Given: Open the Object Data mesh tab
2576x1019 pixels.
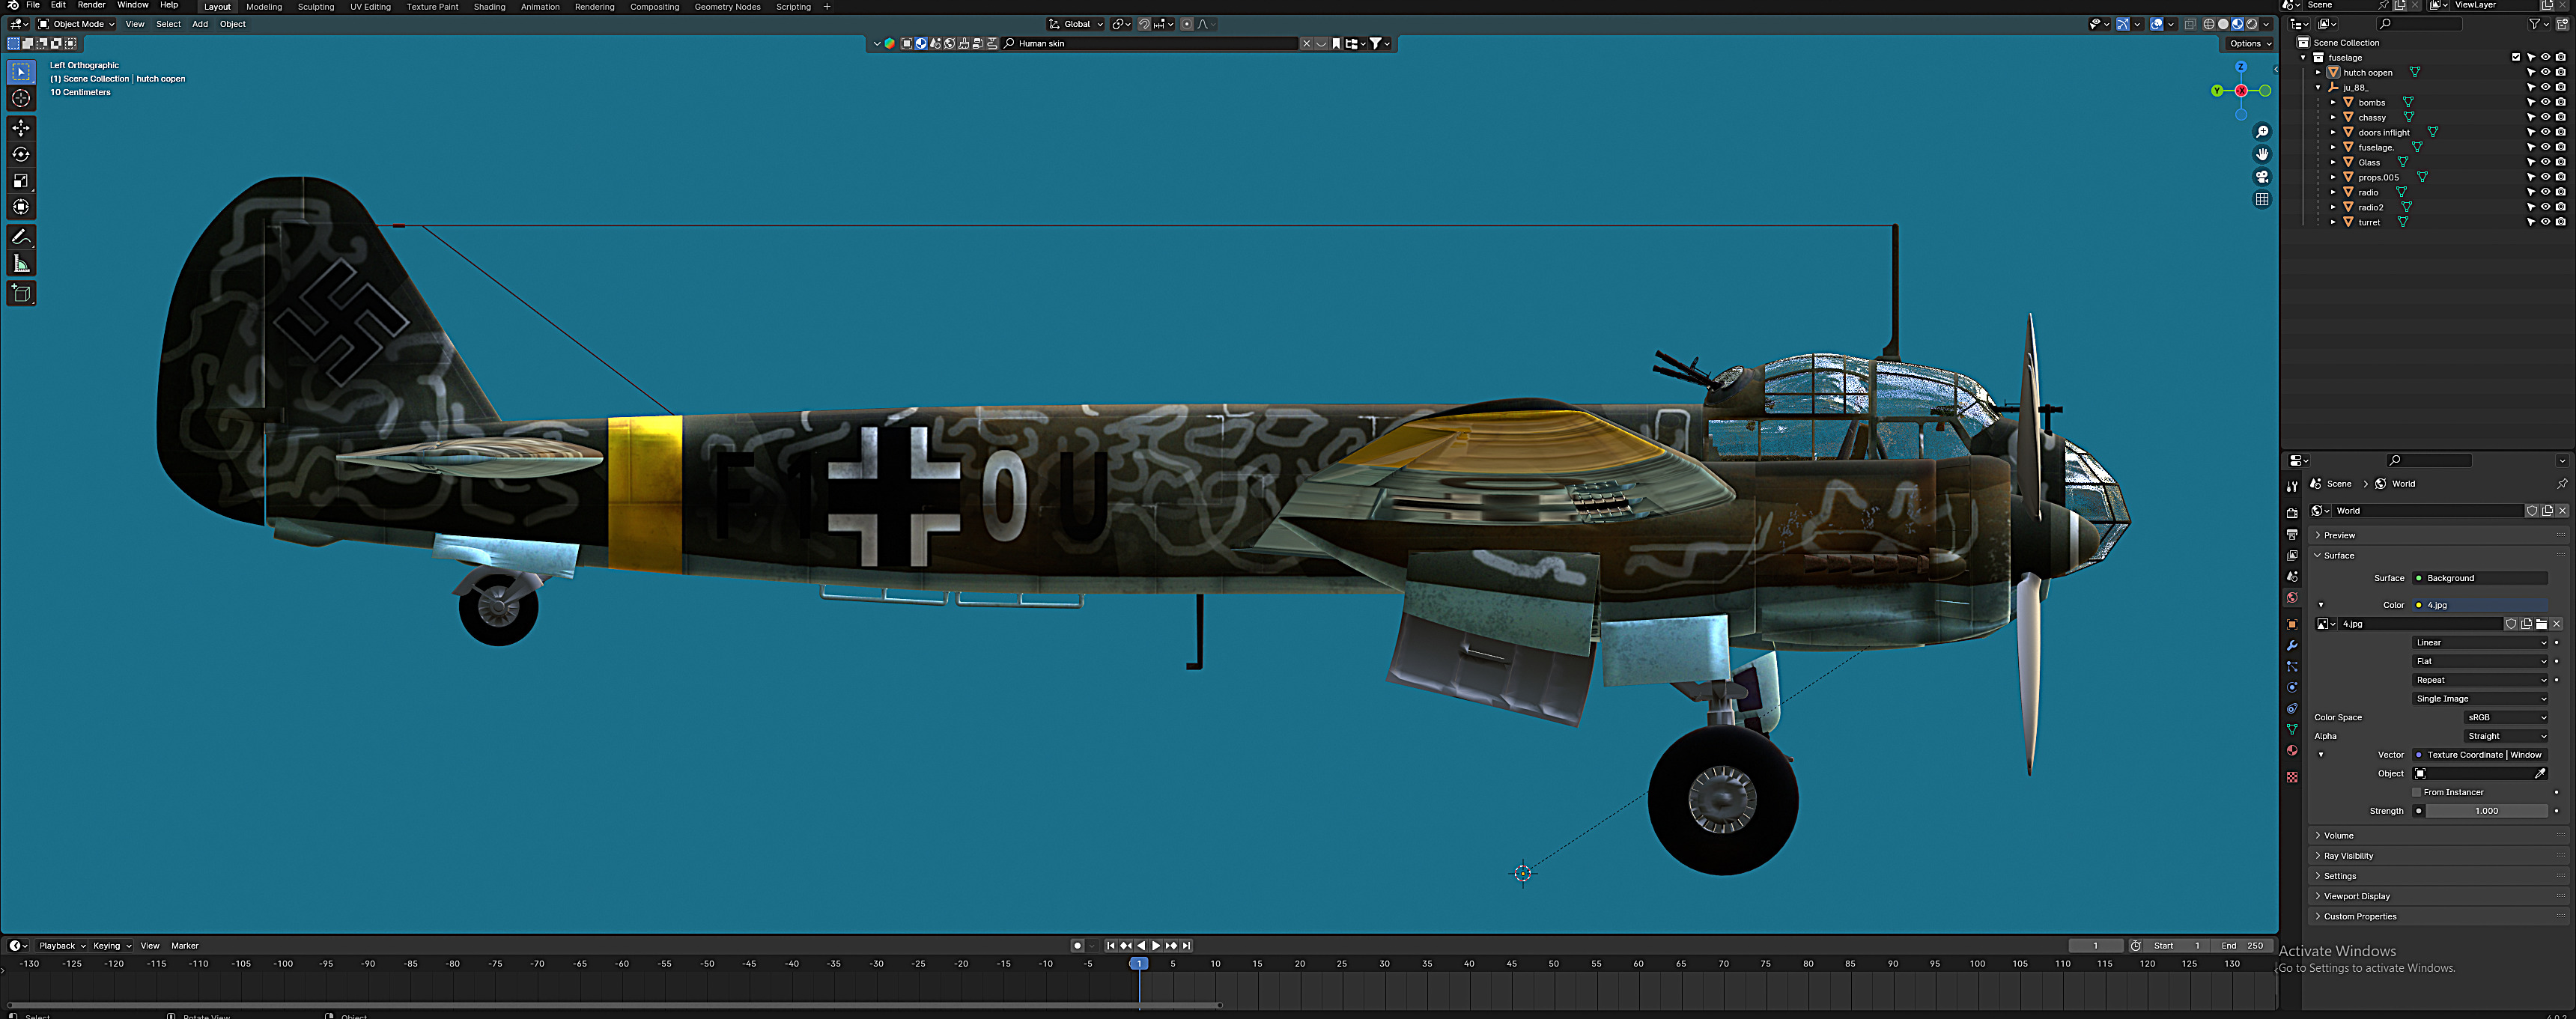Looking at the screenshot, I should click(2292, 729).
